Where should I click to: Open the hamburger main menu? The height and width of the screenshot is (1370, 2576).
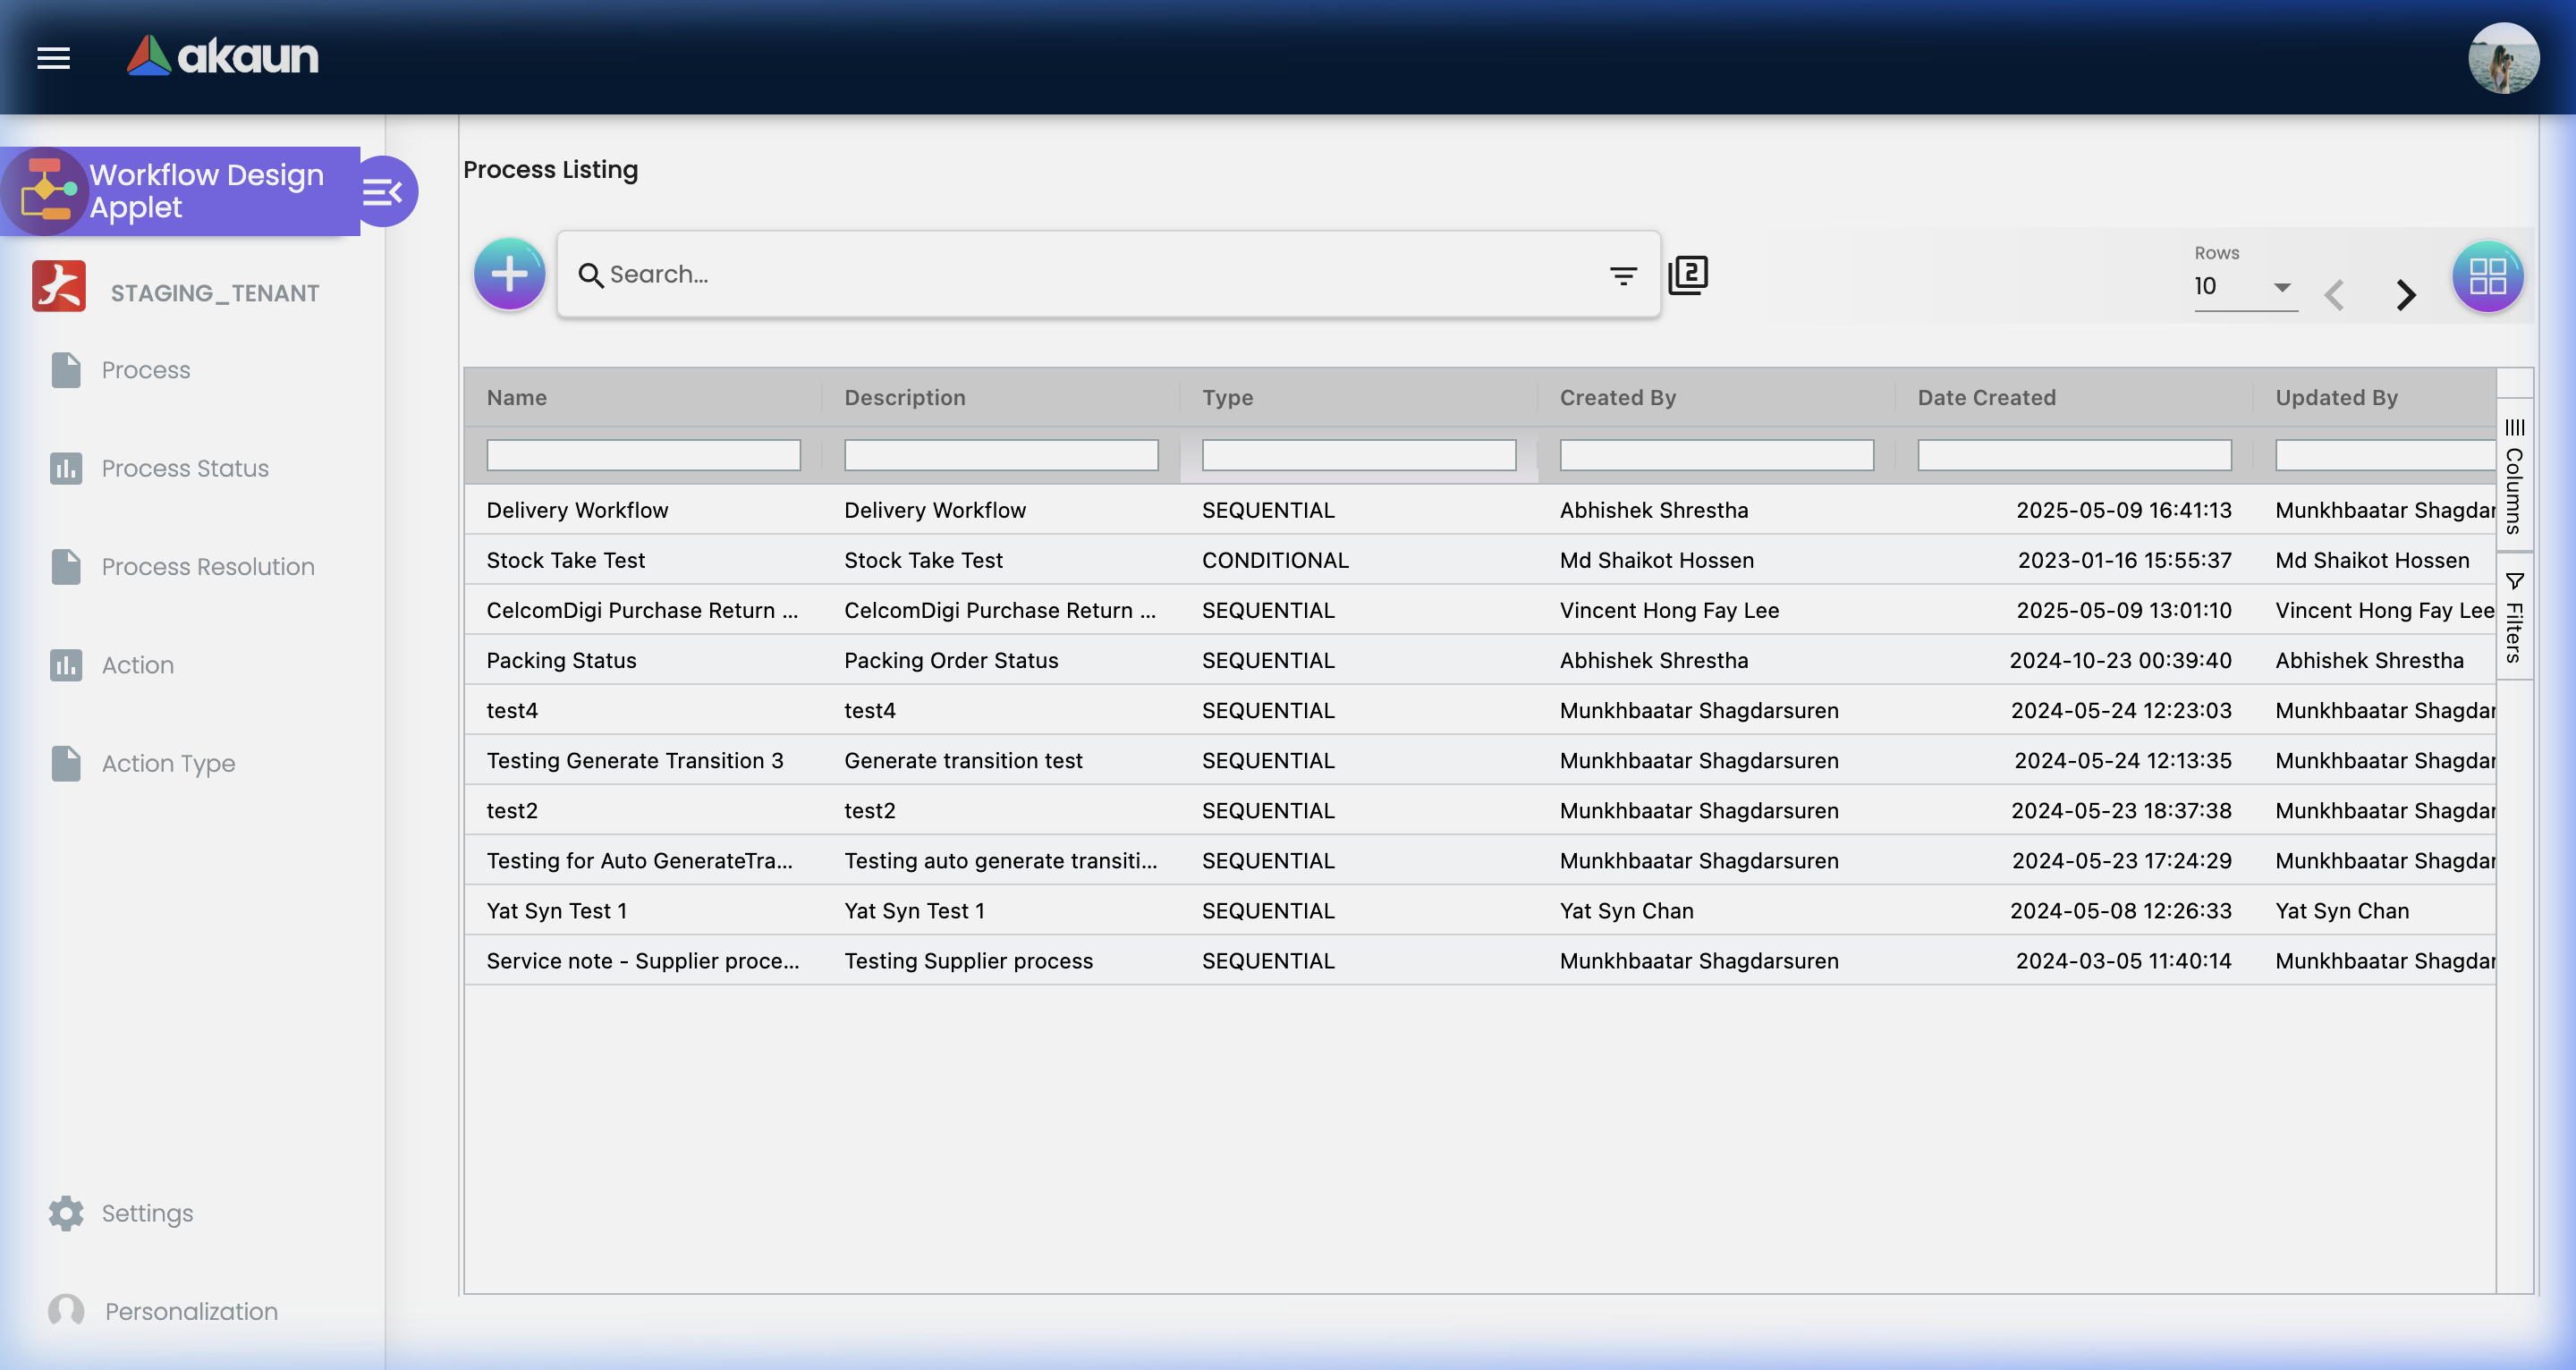53,57
